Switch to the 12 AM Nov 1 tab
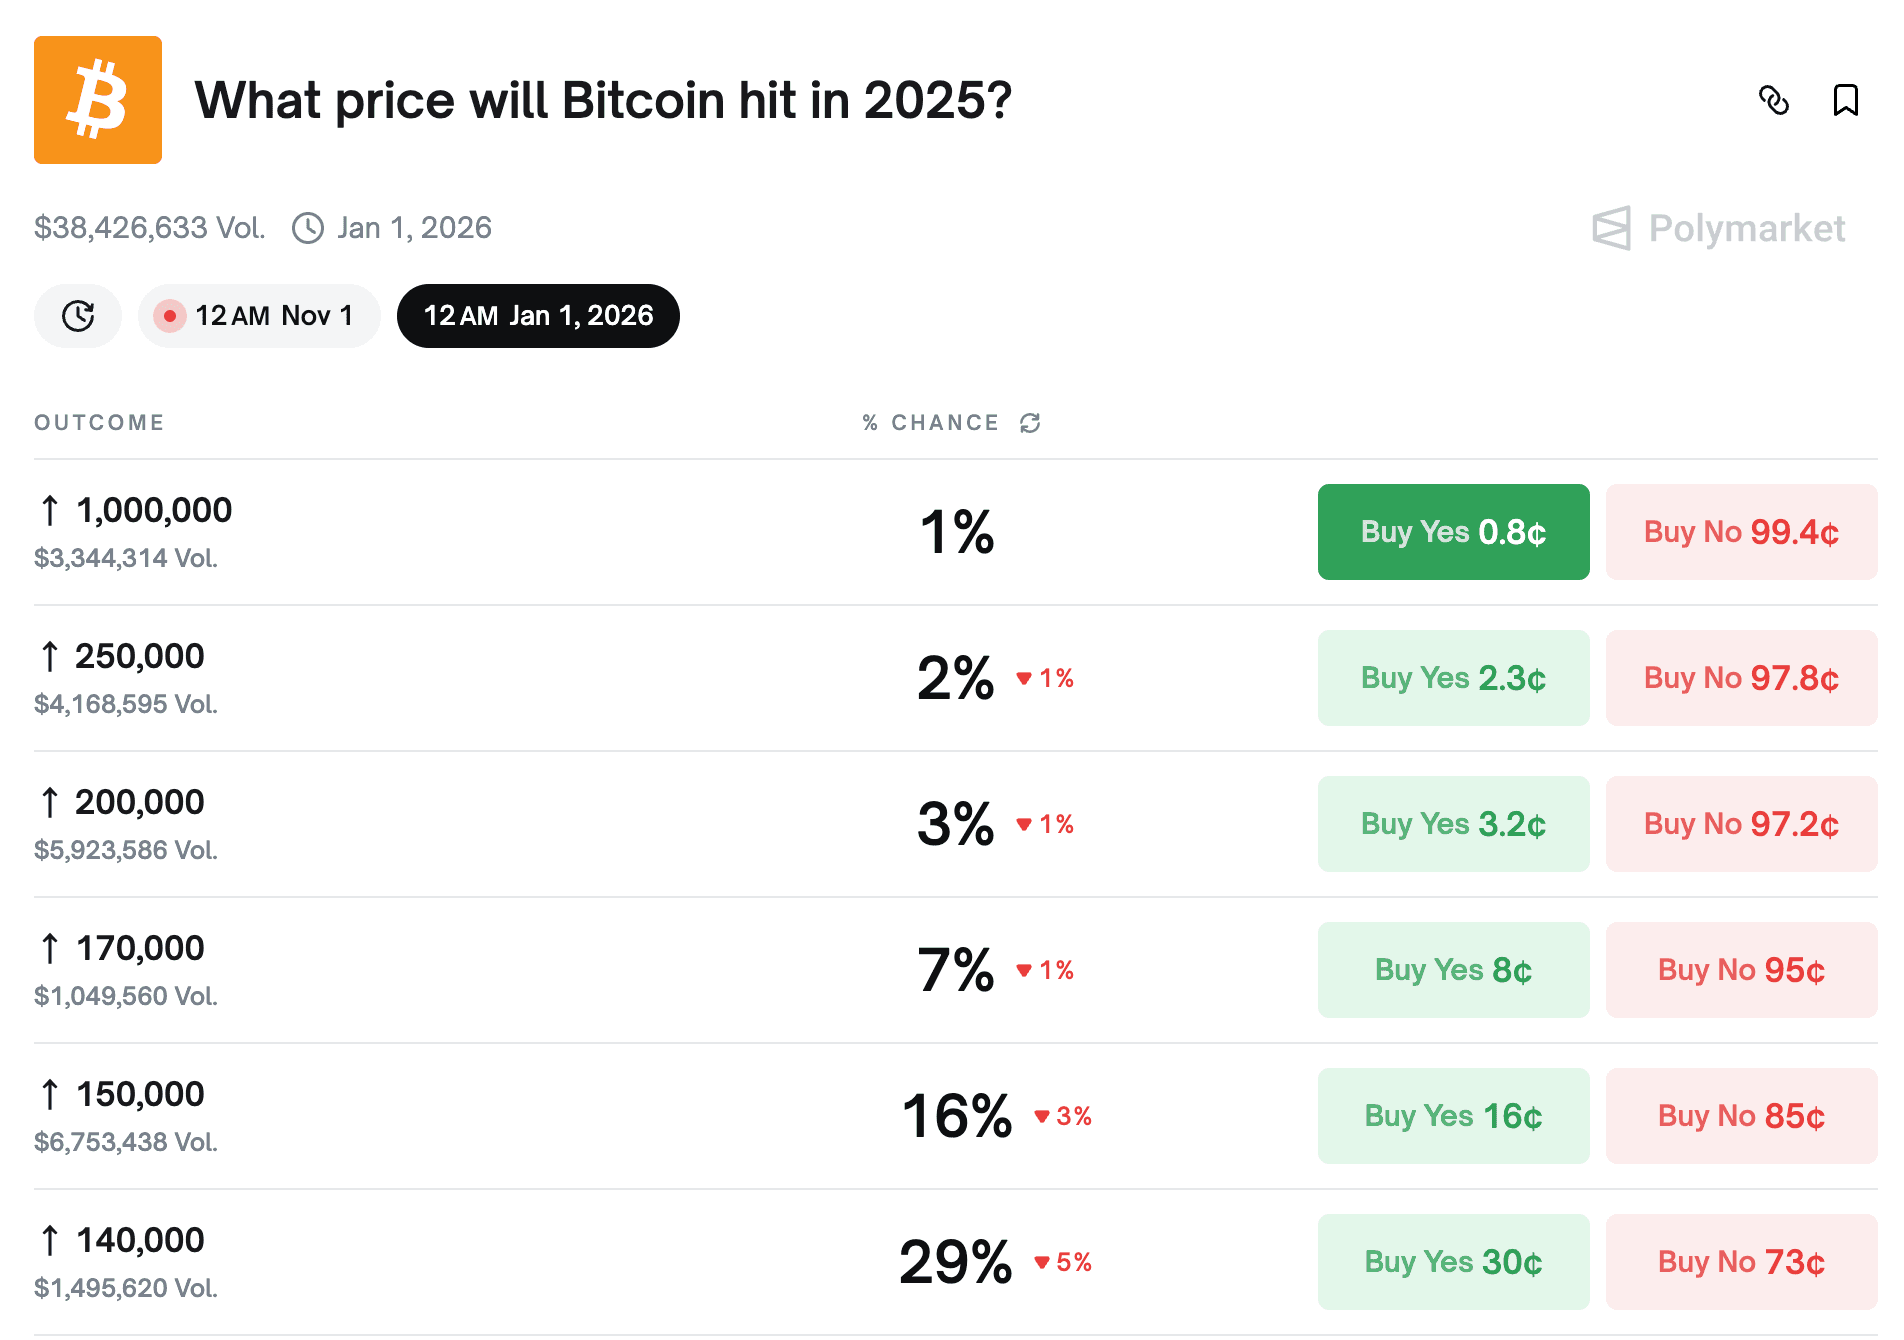Image resolution: width=1904 pixels, height=1340 pixels. (x=259, y=316)
